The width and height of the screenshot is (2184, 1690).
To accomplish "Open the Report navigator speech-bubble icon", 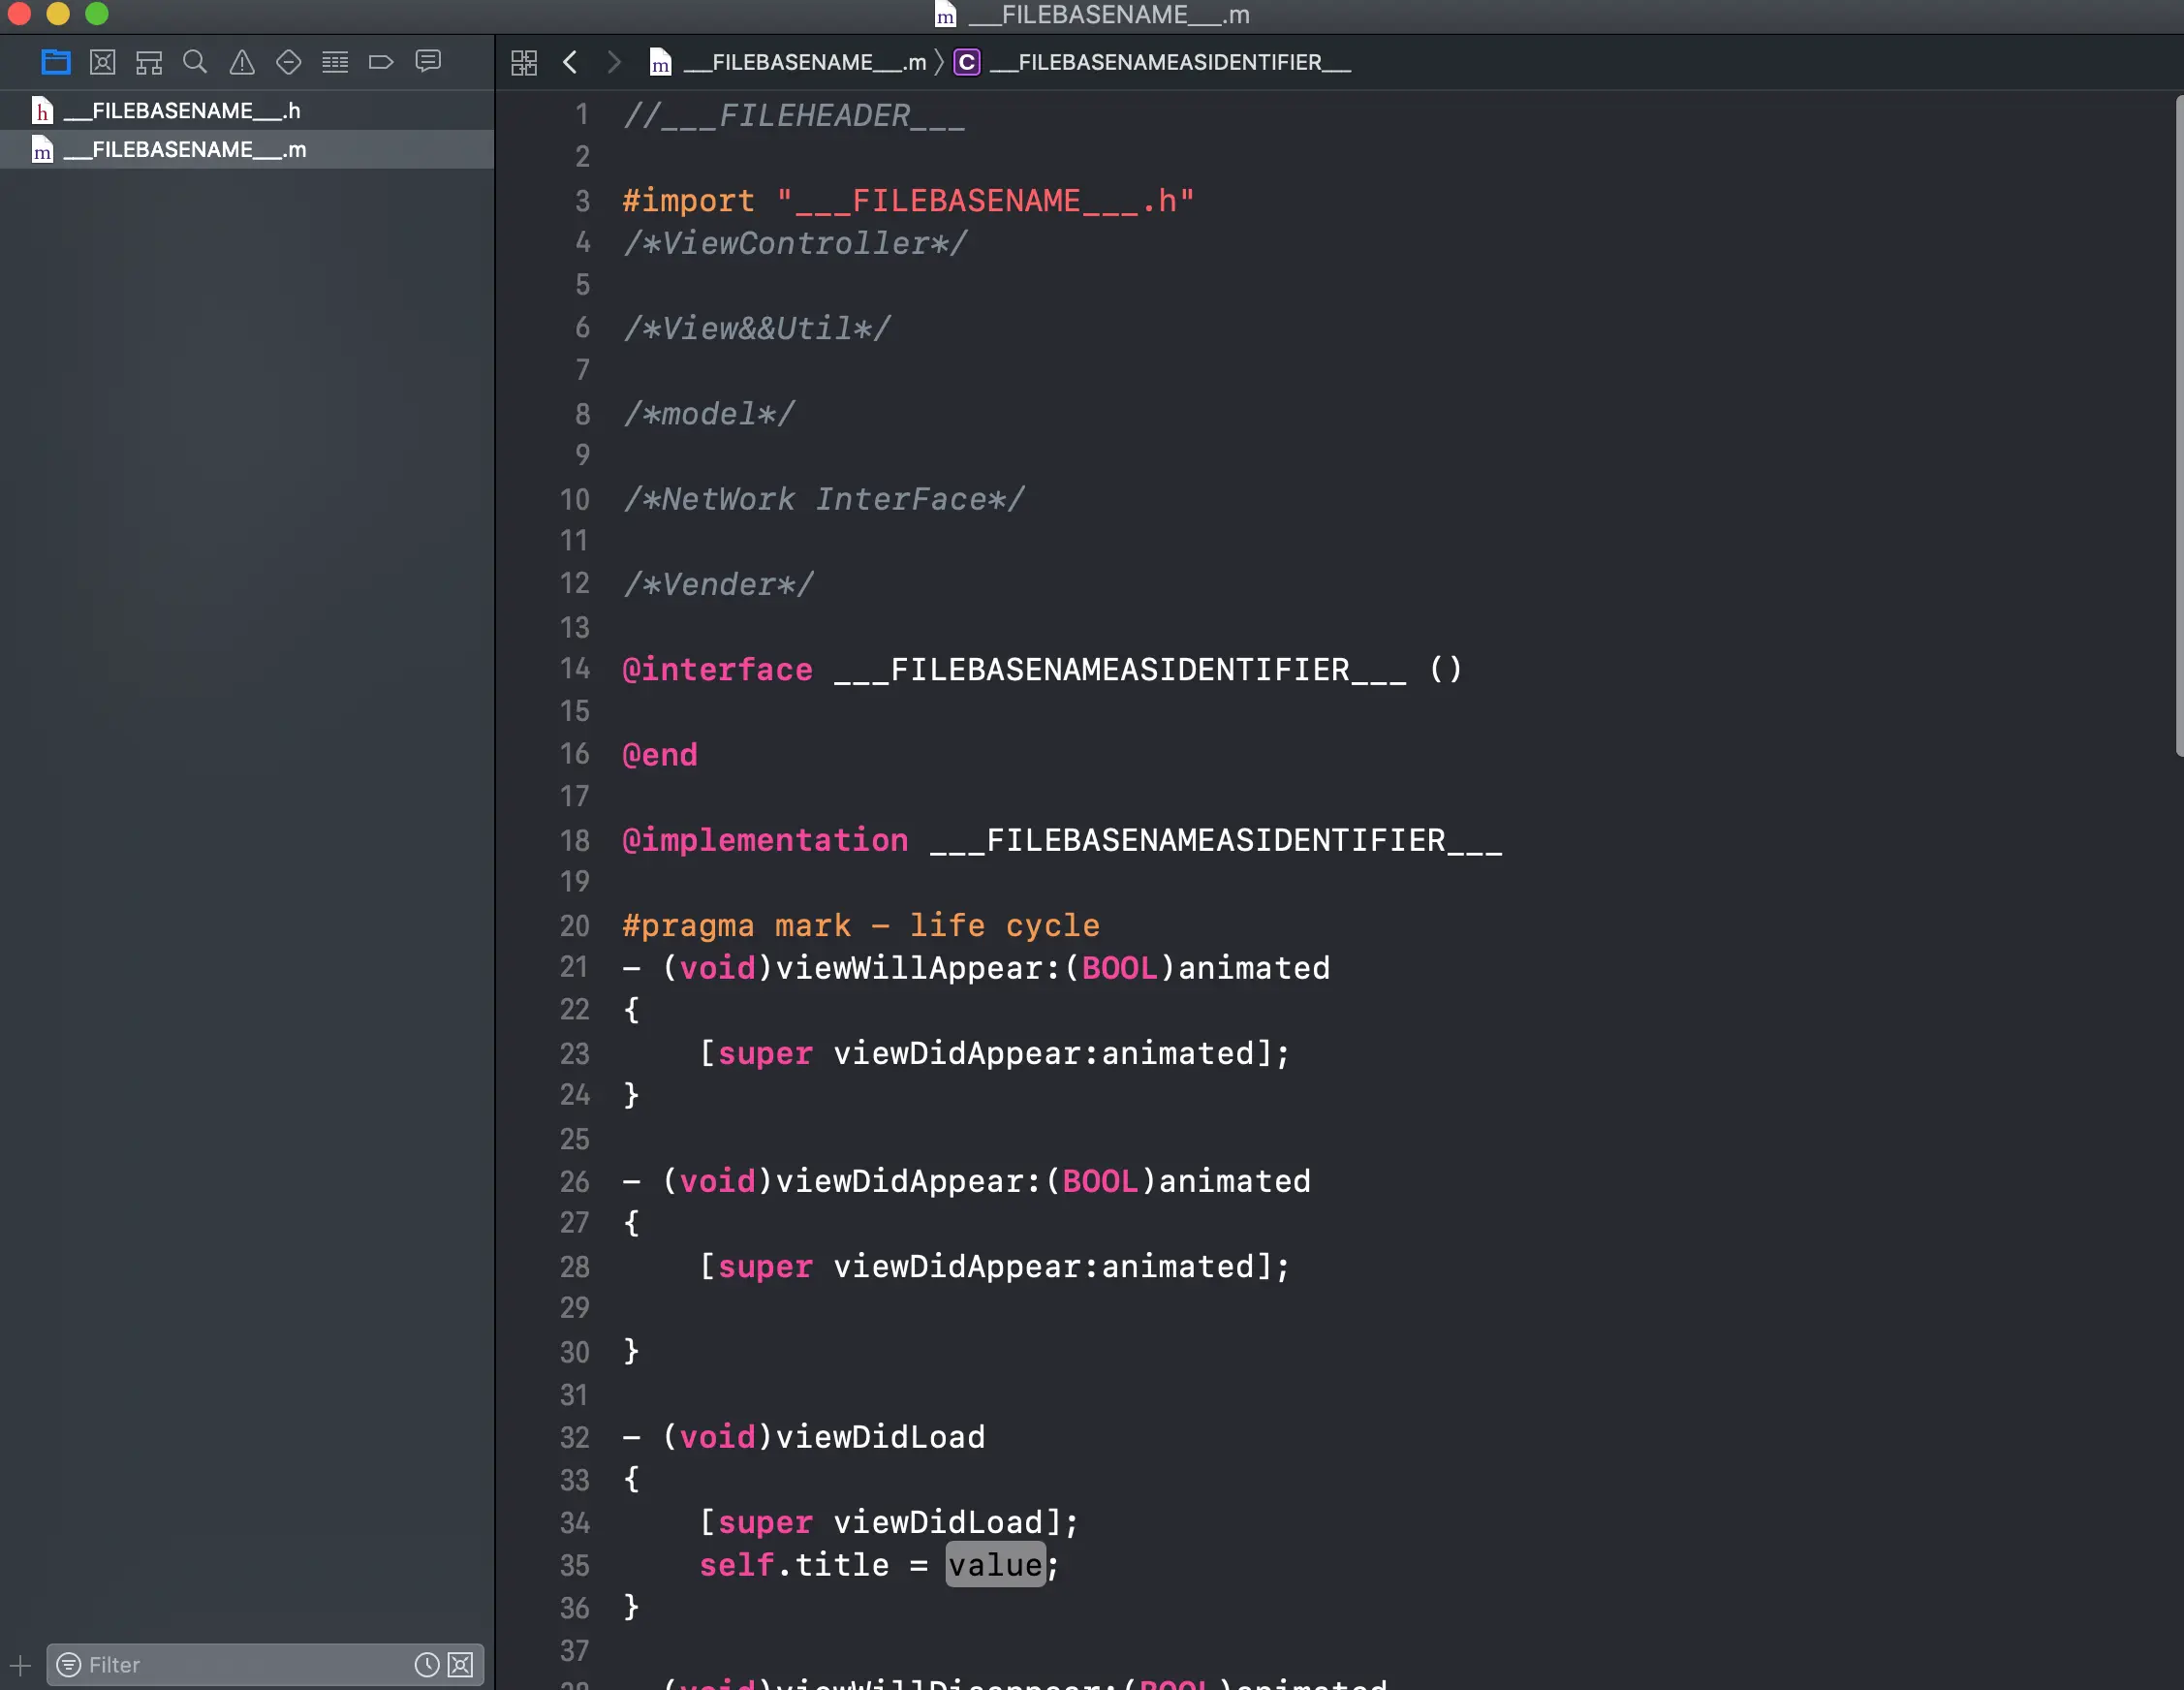I will click(x=428, y=62).
